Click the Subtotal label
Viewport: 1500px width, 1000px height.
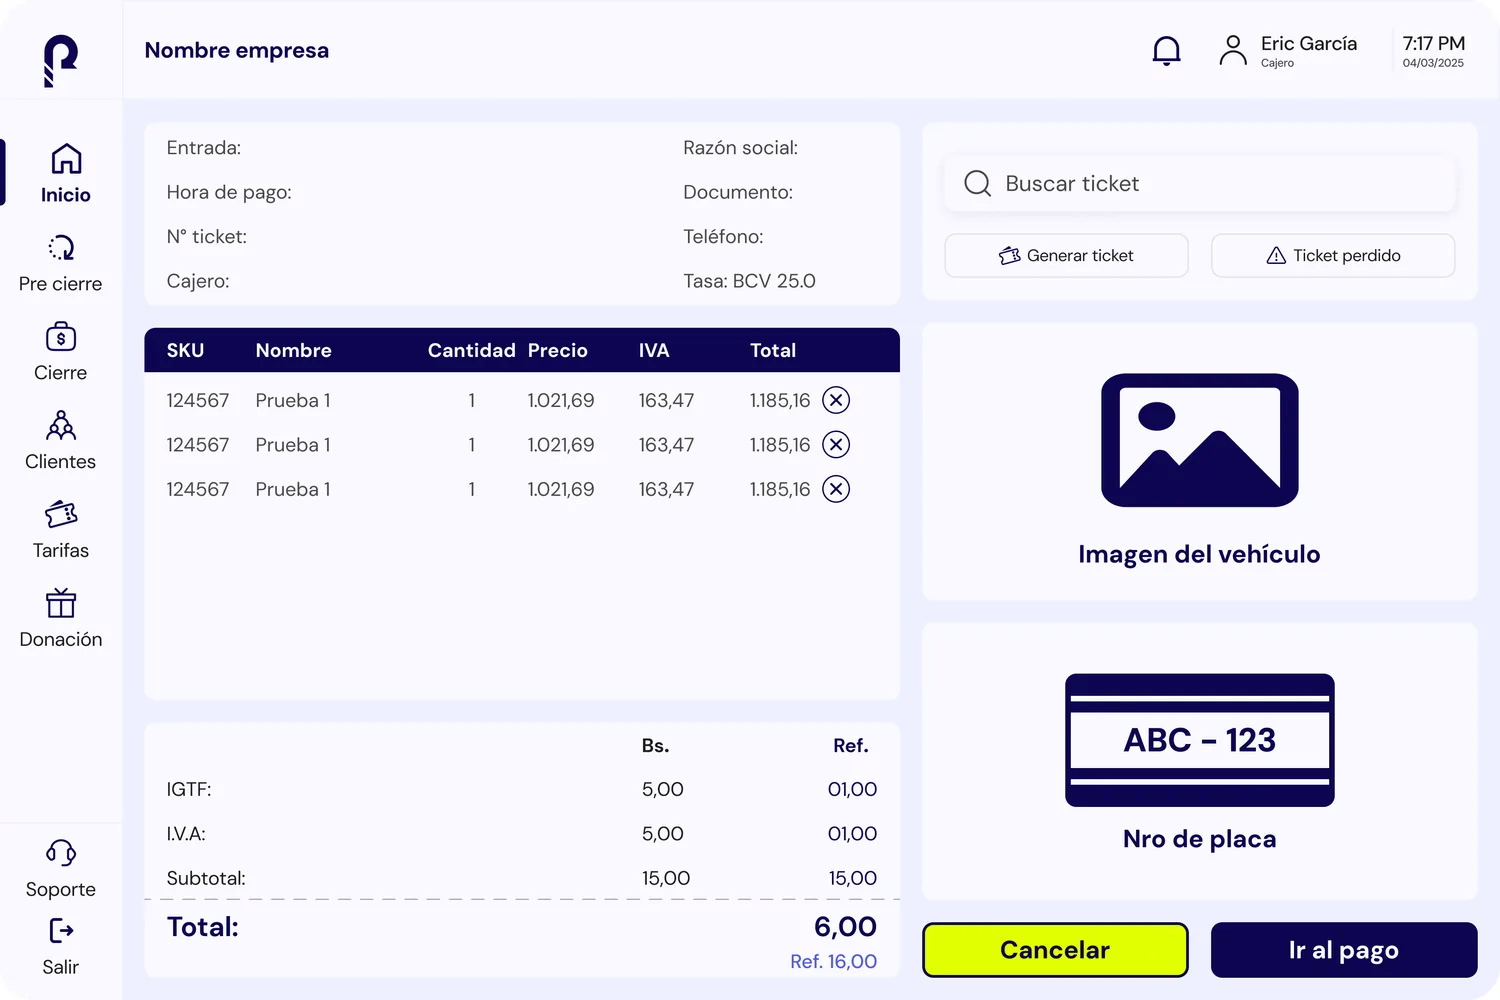pyautogui.click(x=206, y=878)
